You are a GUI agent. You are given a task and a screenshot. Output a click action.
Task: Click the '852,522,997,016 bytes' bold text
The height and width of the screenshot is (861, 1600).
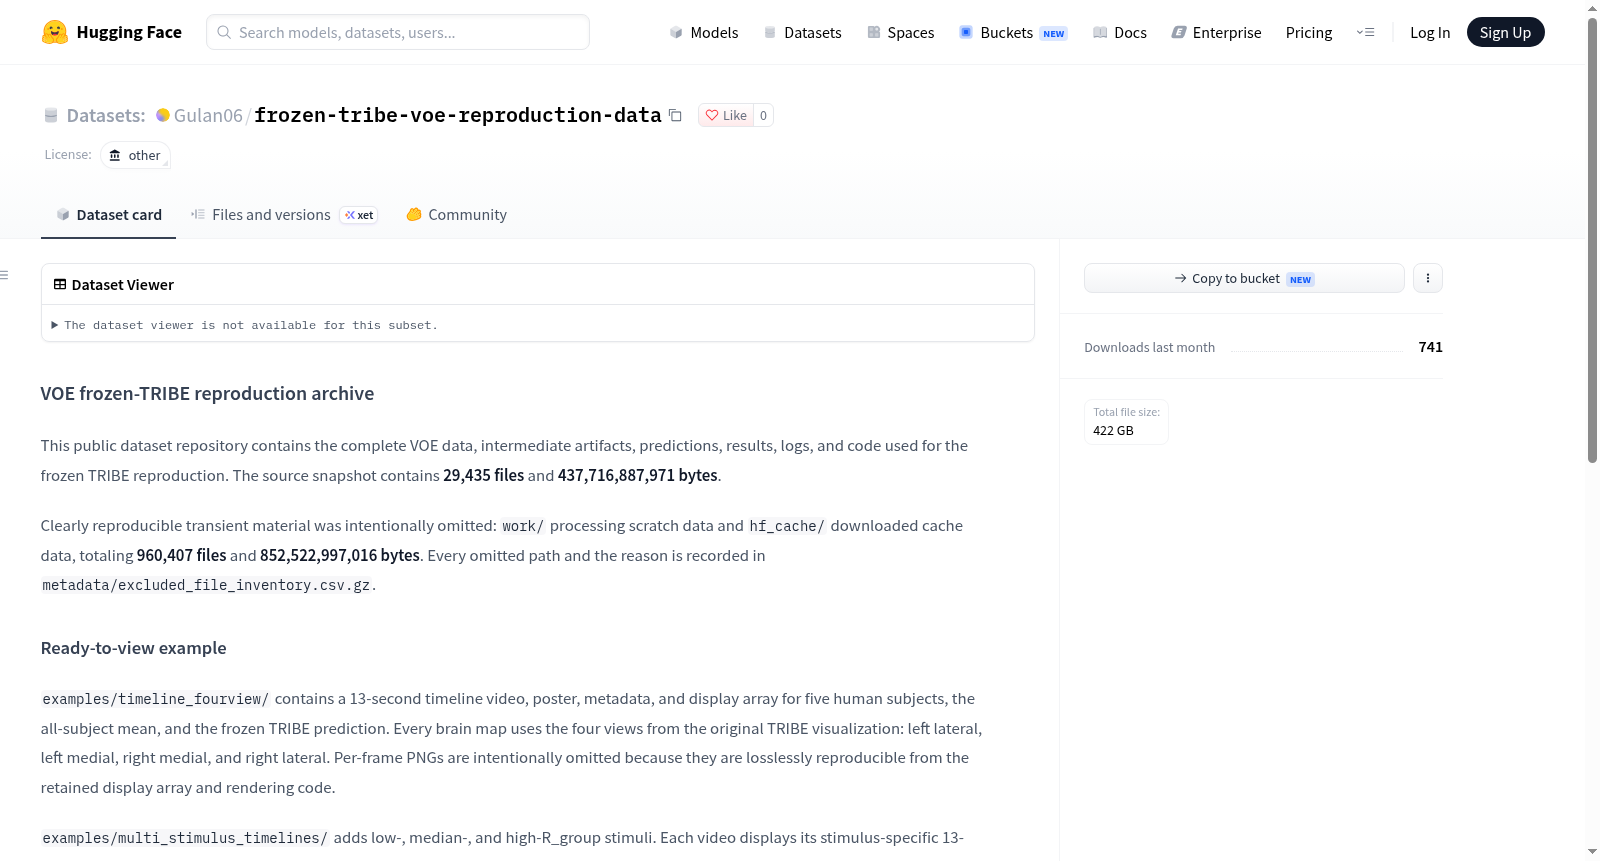pyautogui.click(x=340, y=556)
